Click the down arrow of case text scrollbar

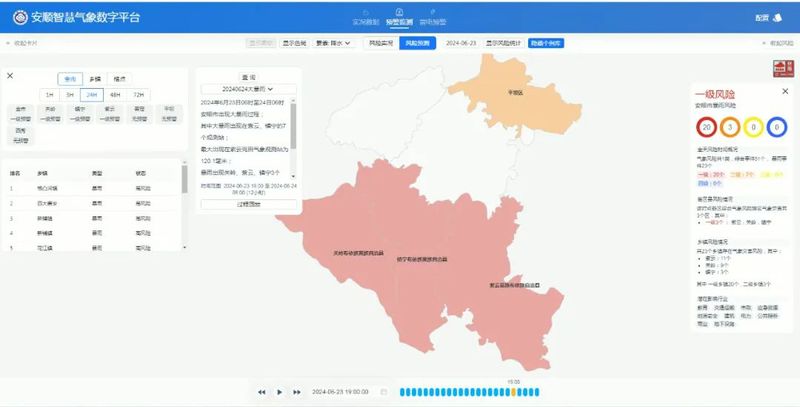293,175
